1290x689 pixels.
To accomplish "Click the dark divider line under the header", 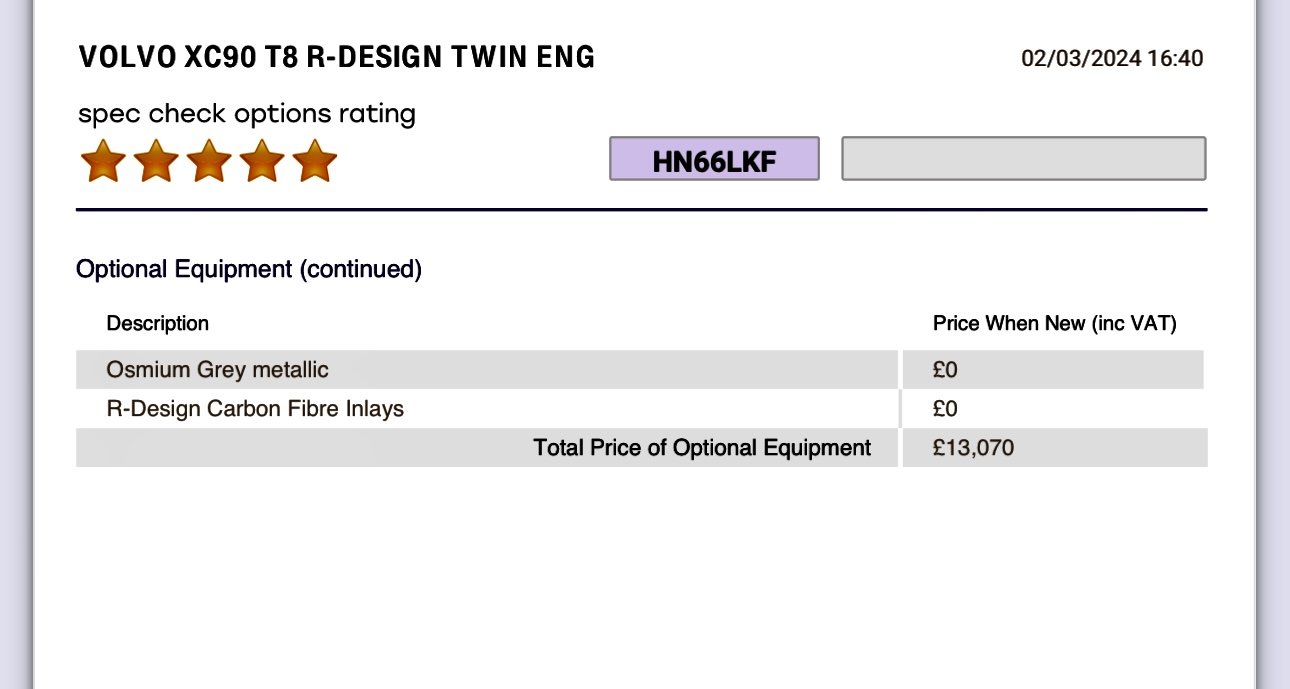I will point(641,210).
